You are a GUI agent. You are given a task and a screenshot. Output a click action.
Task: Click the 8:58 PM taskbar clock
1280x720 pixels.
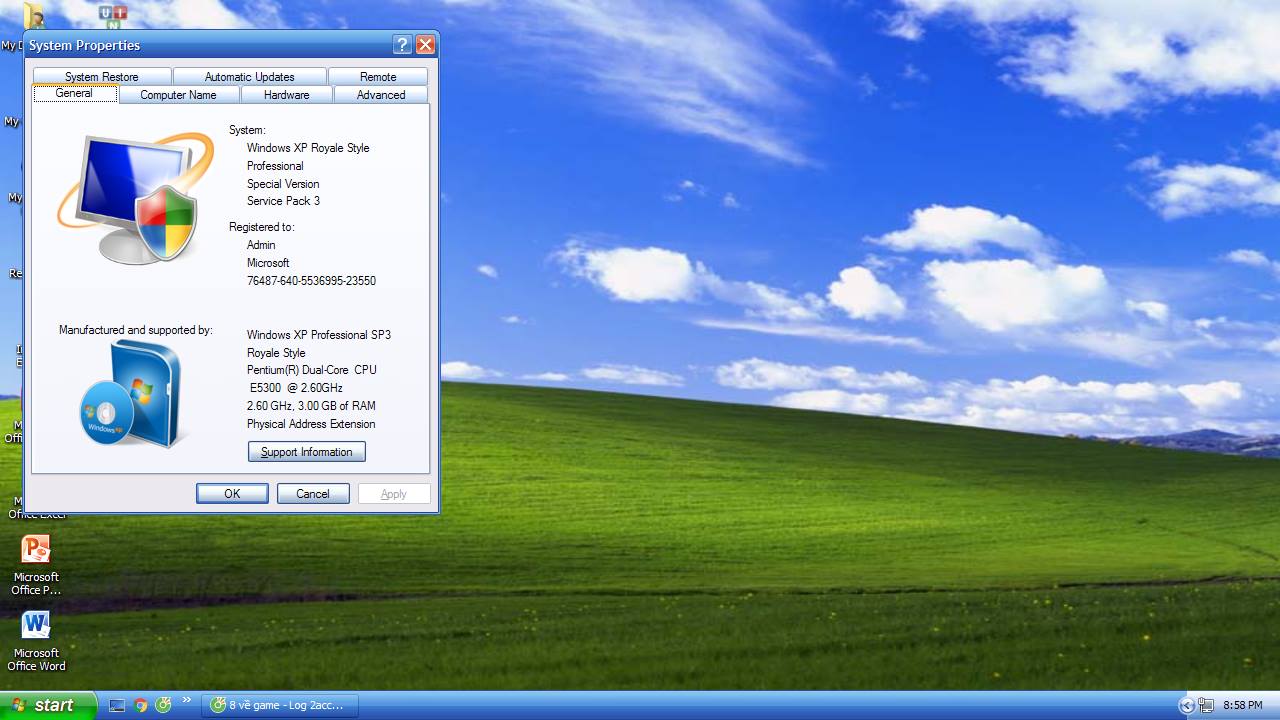[x=1243, y=705]
